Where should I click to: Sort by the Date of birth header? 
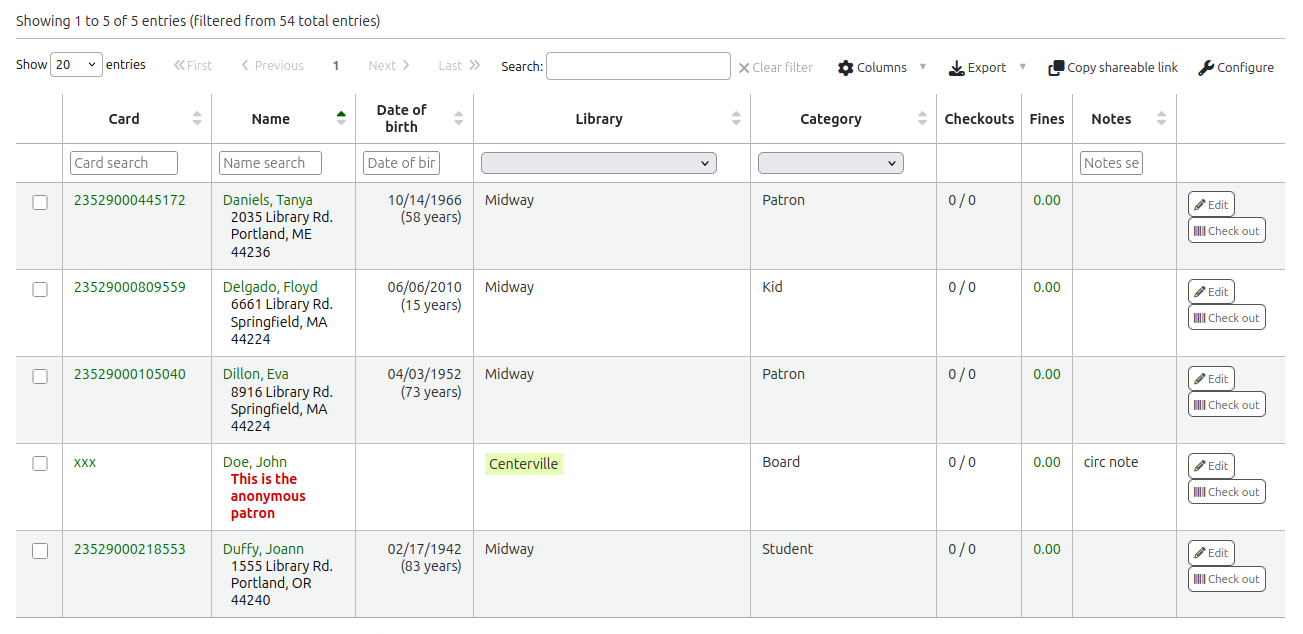click(x=402, y=118)
